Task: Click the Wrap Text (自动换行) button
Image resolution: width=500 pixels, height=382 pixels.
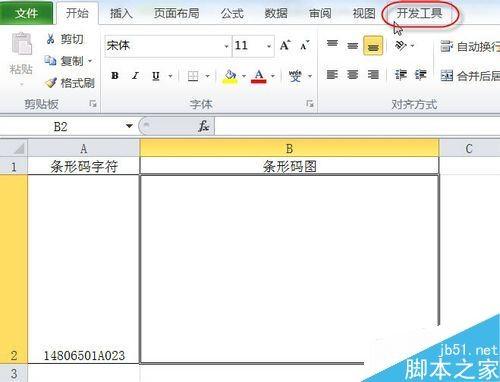Action: point(469,46)
